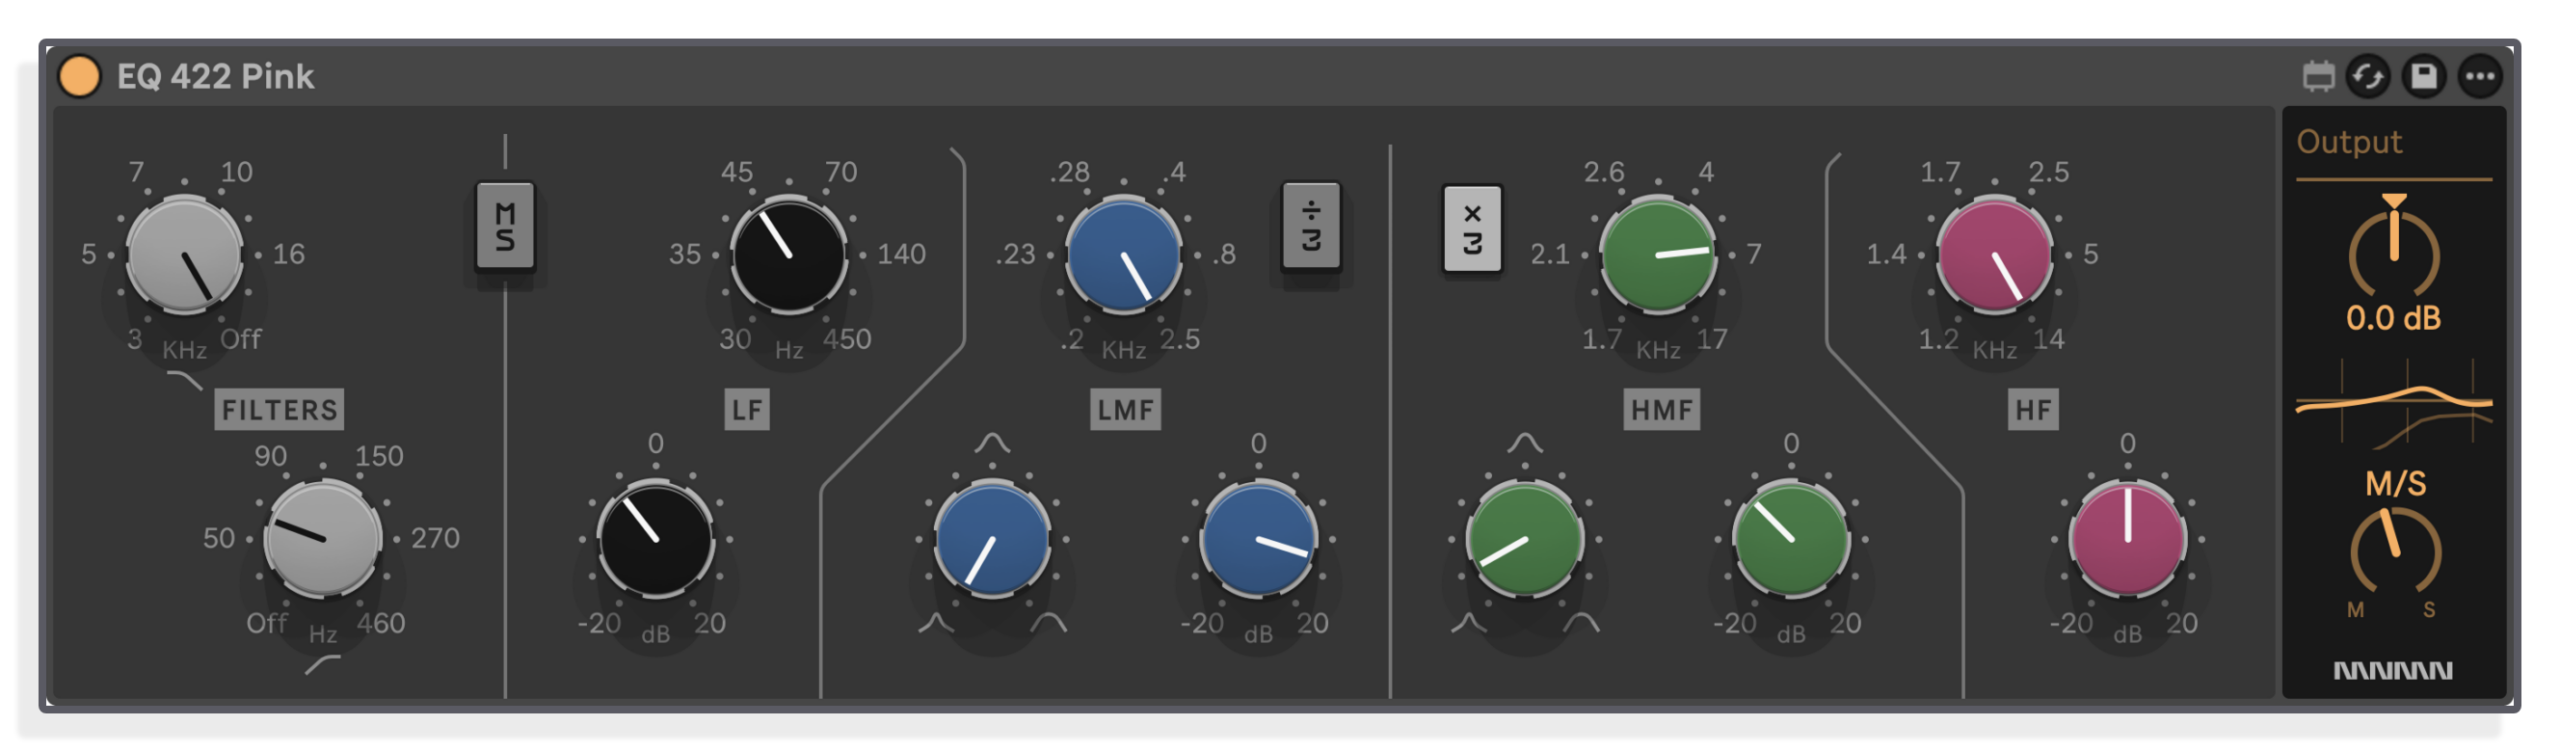Click the FILTERS label
Viewport: 2560px width, 752px height.
tap(279, 410)
